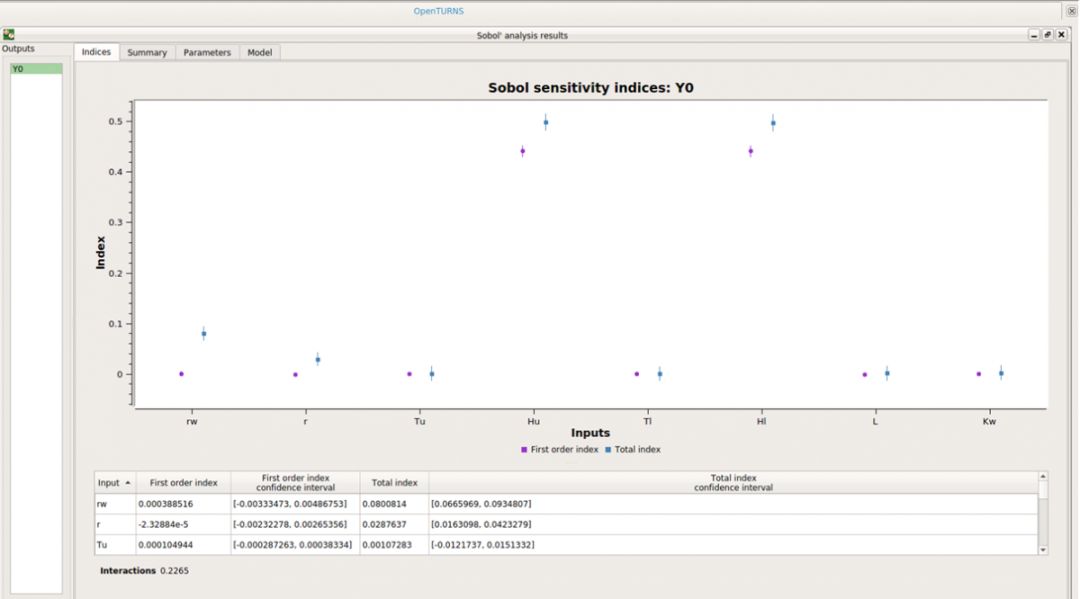
Task: Select the cell with value 0.000388516
Action: coord(183,504)
